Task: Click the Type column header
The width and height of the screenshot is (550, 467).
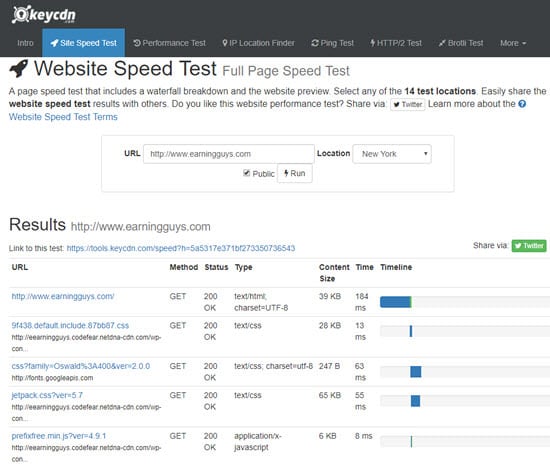Action: tap(244, 268)
